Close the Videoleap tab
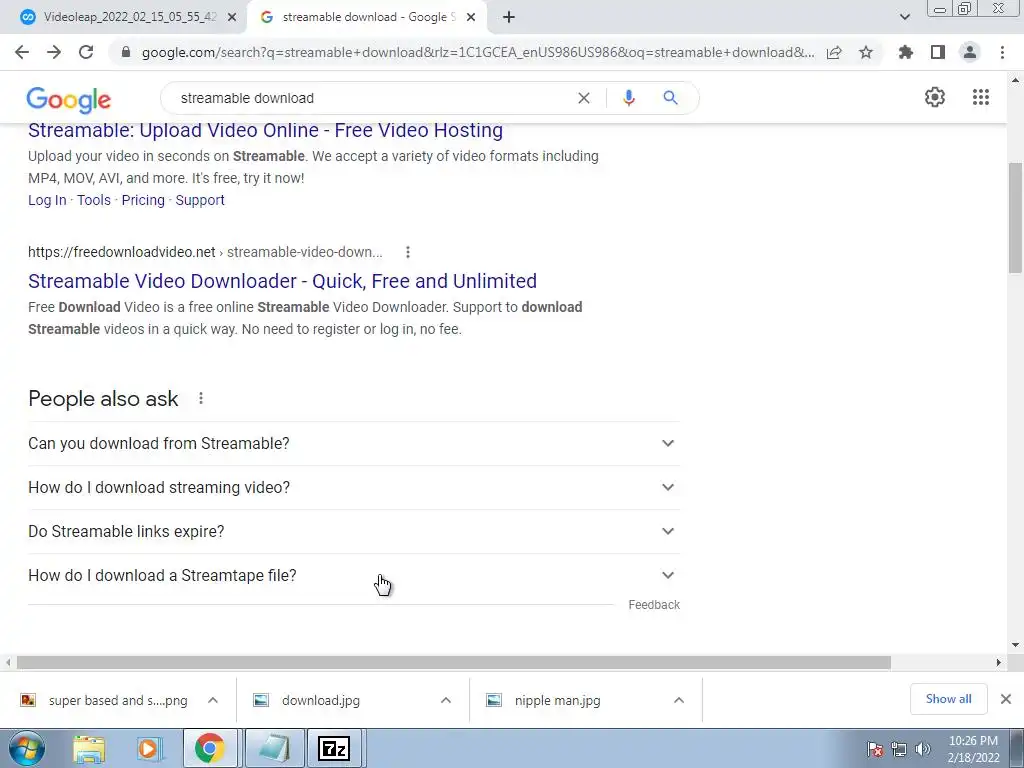This screenshot has width=1024, height=768. 232,18
